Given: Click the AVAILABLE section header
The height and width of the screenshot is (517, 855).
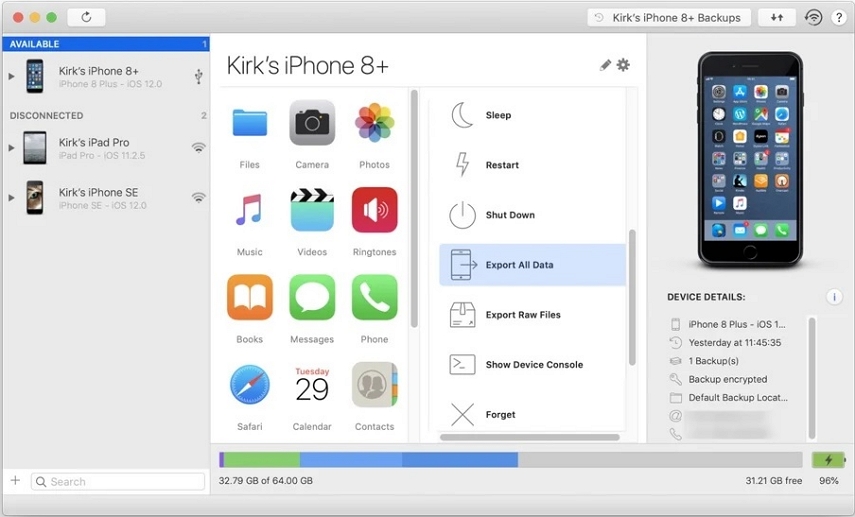Looking at the screenshot, I should tap(106, 44).
